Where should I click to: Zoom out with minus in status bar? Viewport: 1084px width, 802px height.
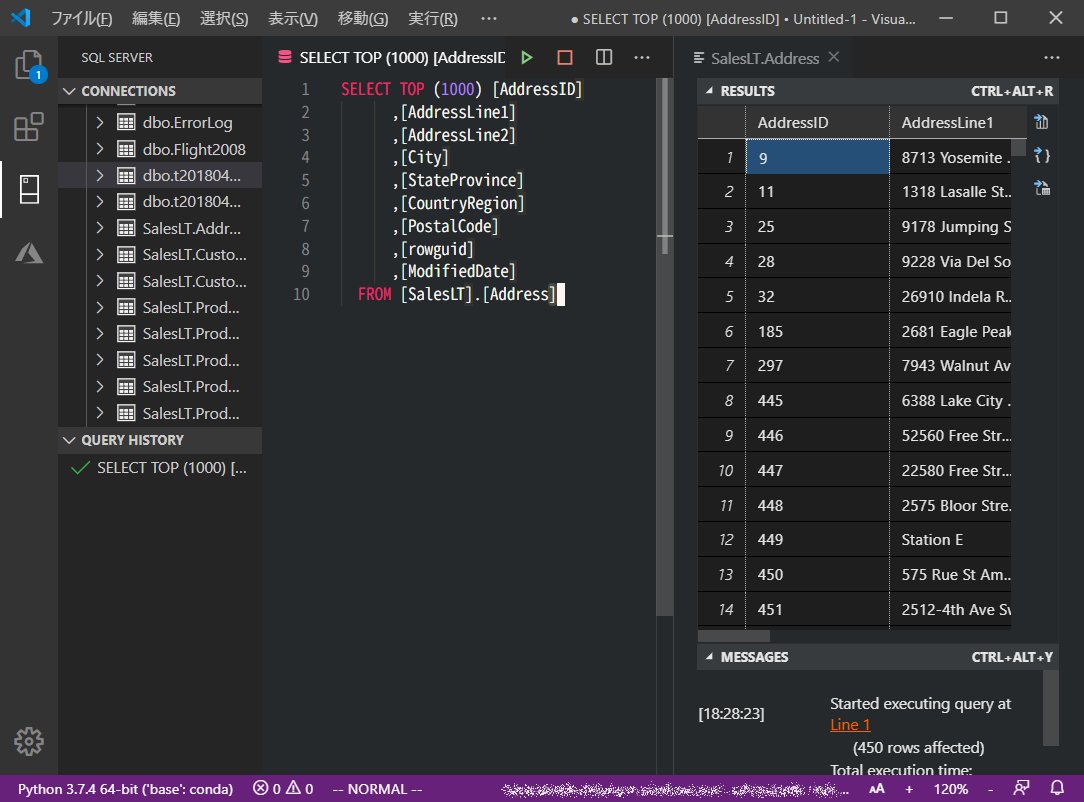coord(990,788)
